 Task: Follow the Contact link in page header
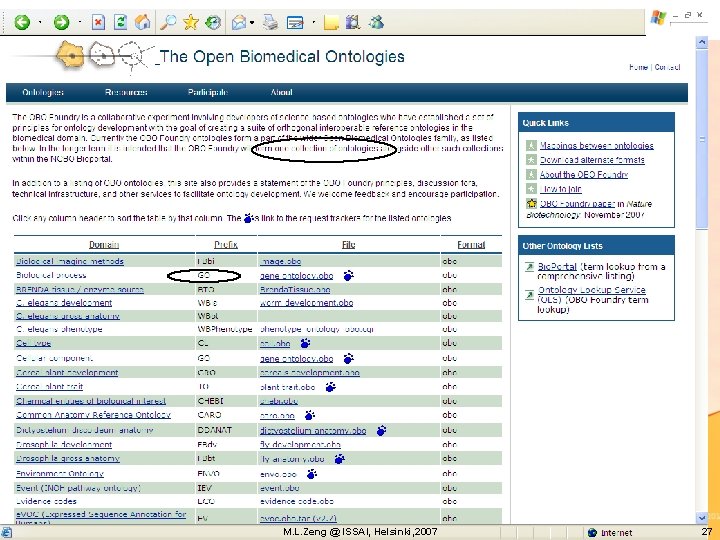click(667, 67)
